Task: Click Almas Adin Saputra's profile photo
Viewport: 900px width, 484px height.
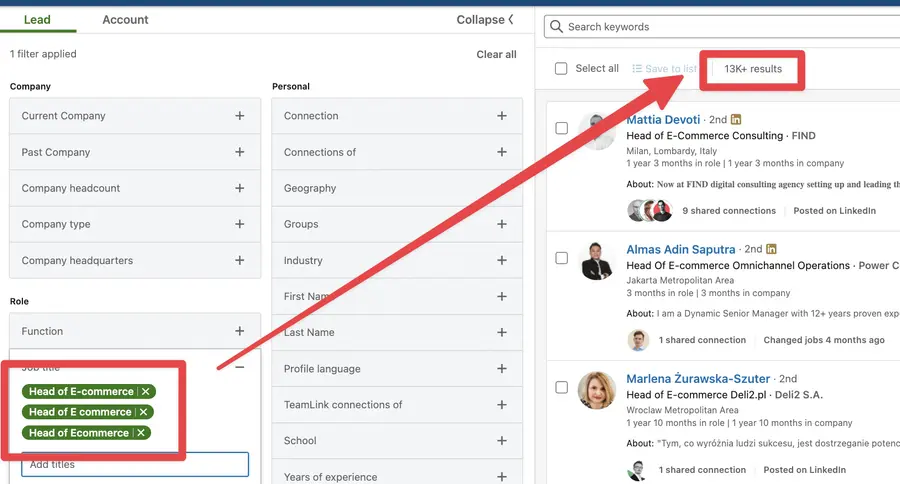Action: [597, 261]
